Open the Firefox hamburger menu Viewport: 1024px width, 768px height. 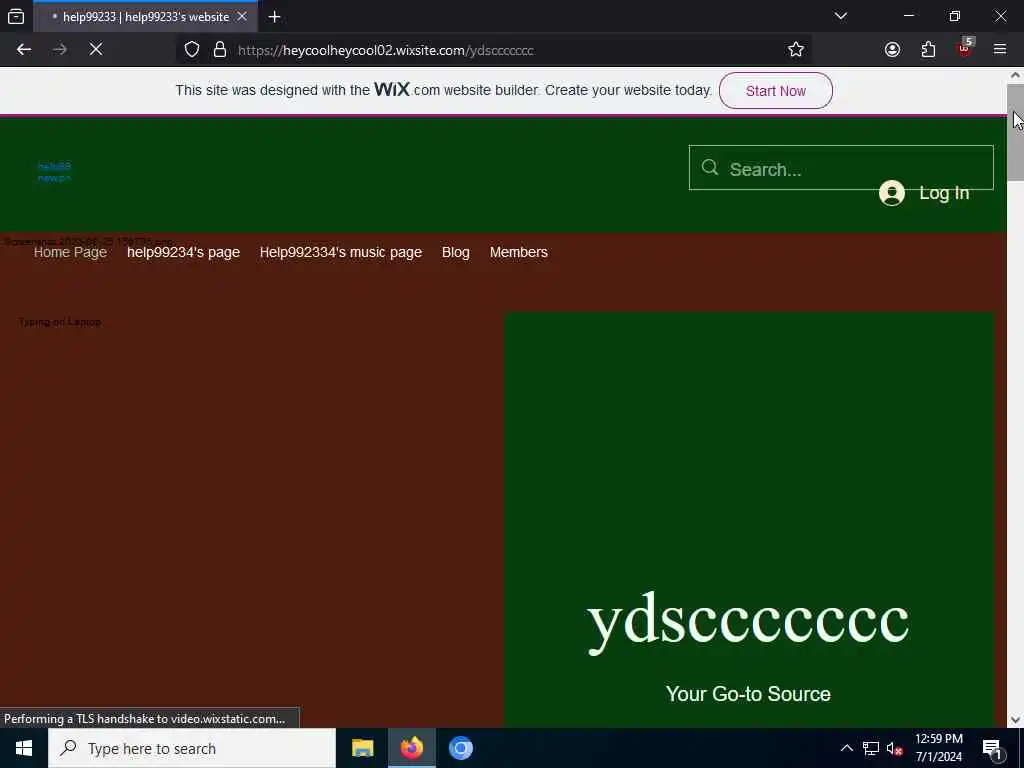click(1000, 50)
